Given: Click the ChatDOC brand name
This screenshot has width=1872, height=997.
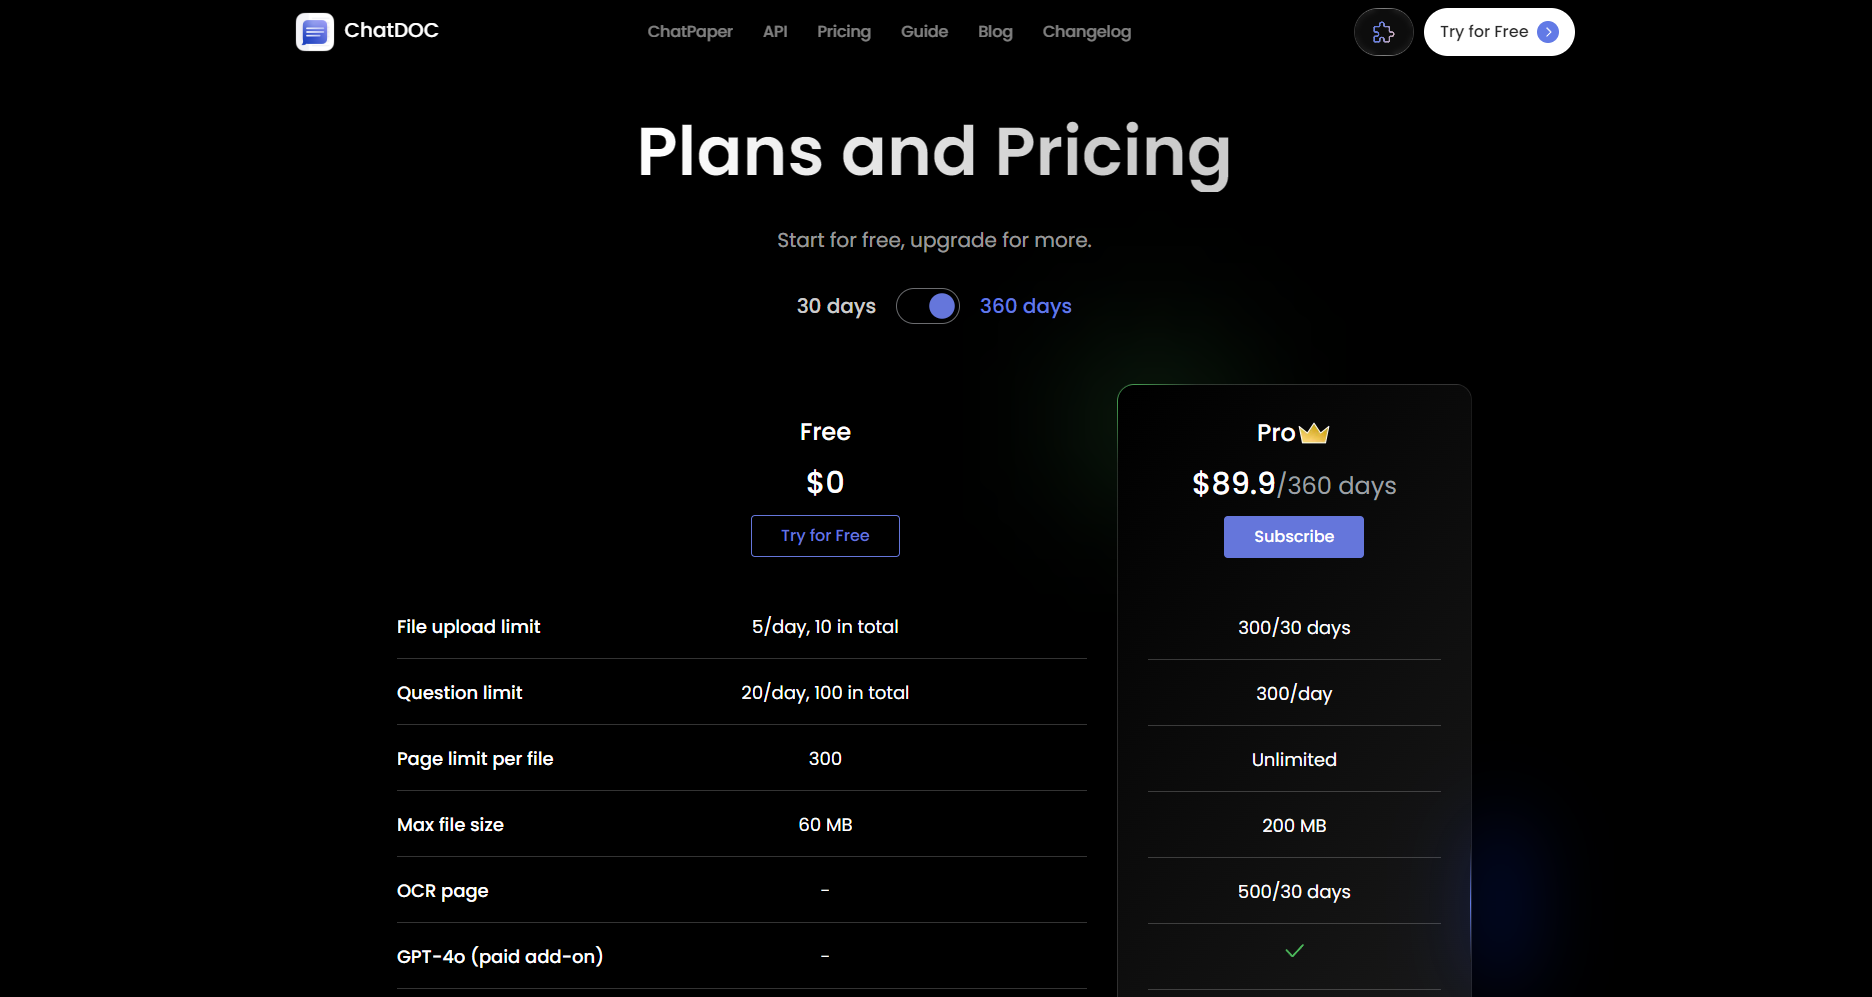Looking at the screenshot, I should pyautogui.click(x=391, y=31).
